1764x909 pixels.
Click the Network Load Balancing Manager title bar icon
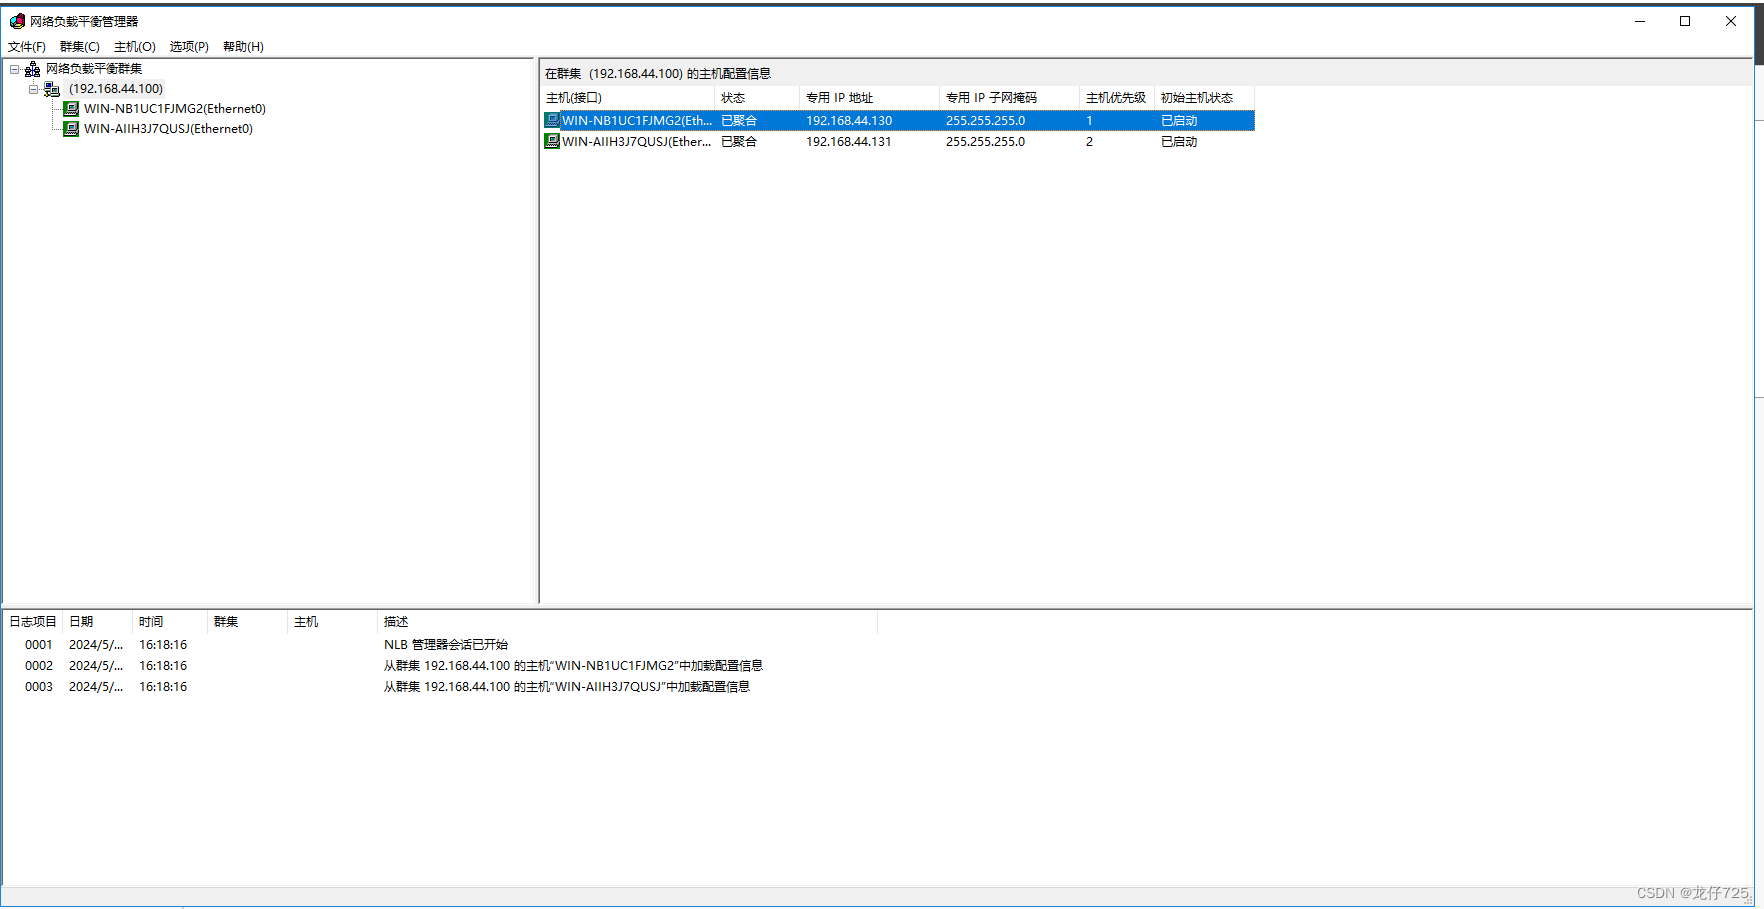17,21
